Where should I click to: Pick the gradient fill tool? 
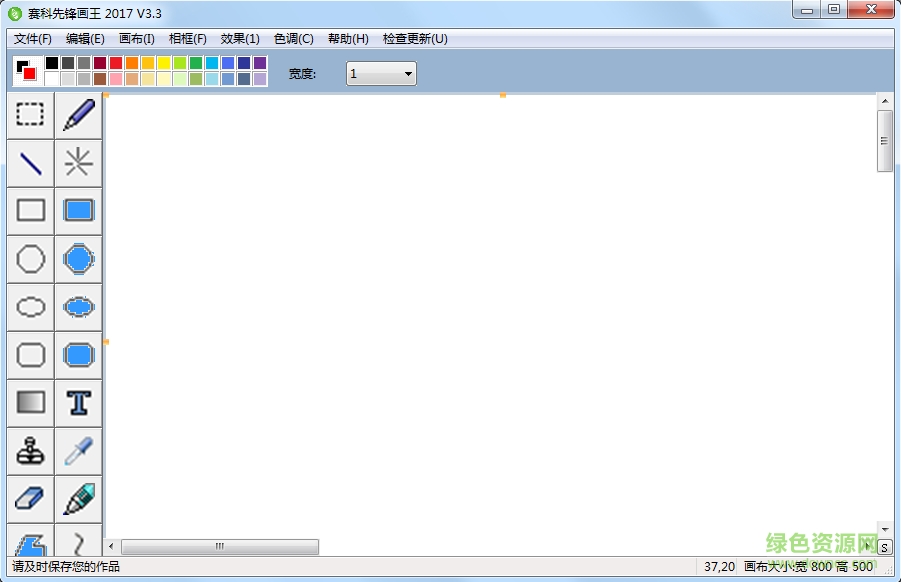coord(31,403)
